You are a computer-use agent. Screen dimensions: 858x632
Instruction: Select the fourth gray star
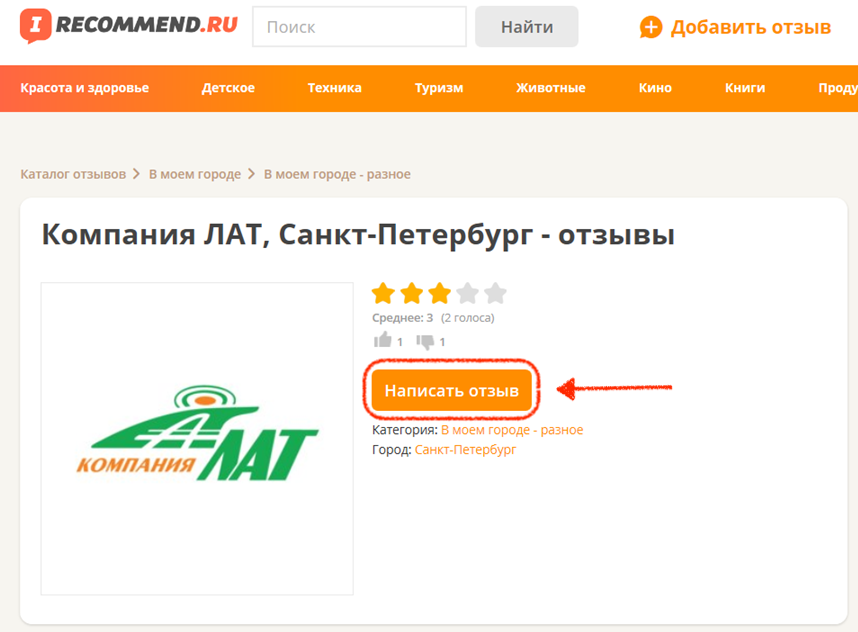(467, 293)
